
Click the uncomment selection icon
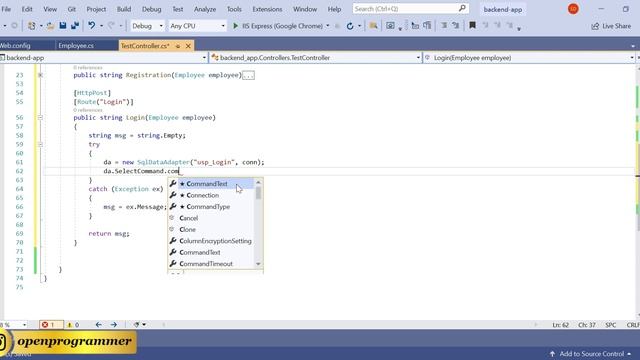[456, 26]
